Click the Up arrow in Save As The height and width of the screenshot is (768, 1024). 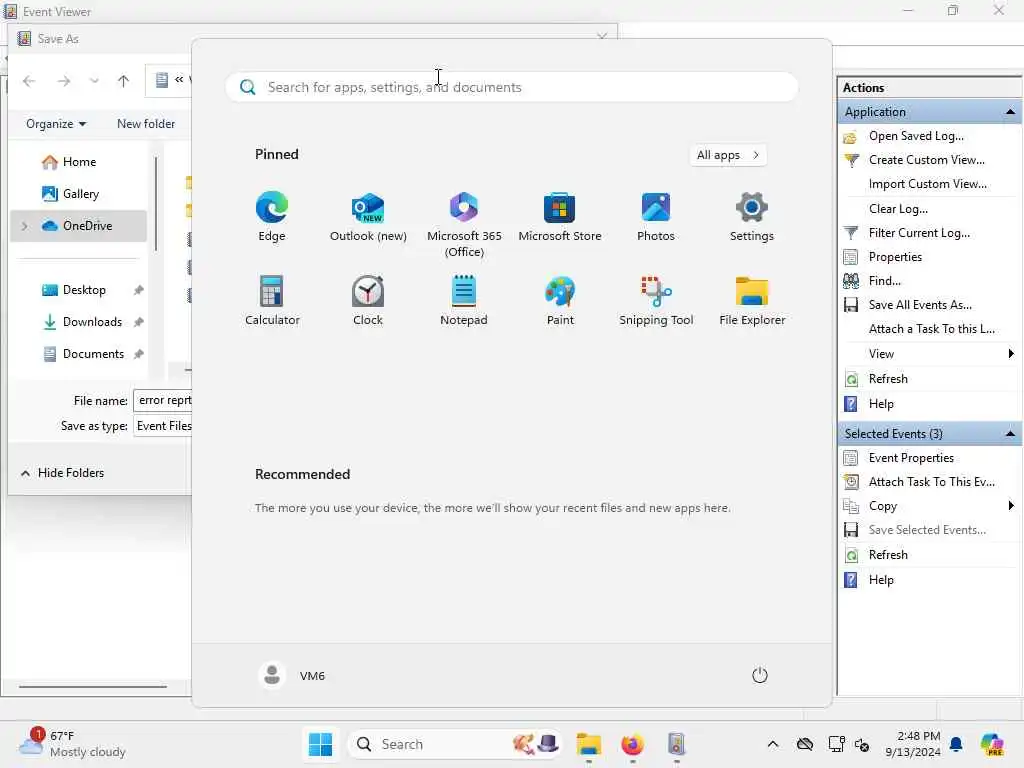[123, 81]
